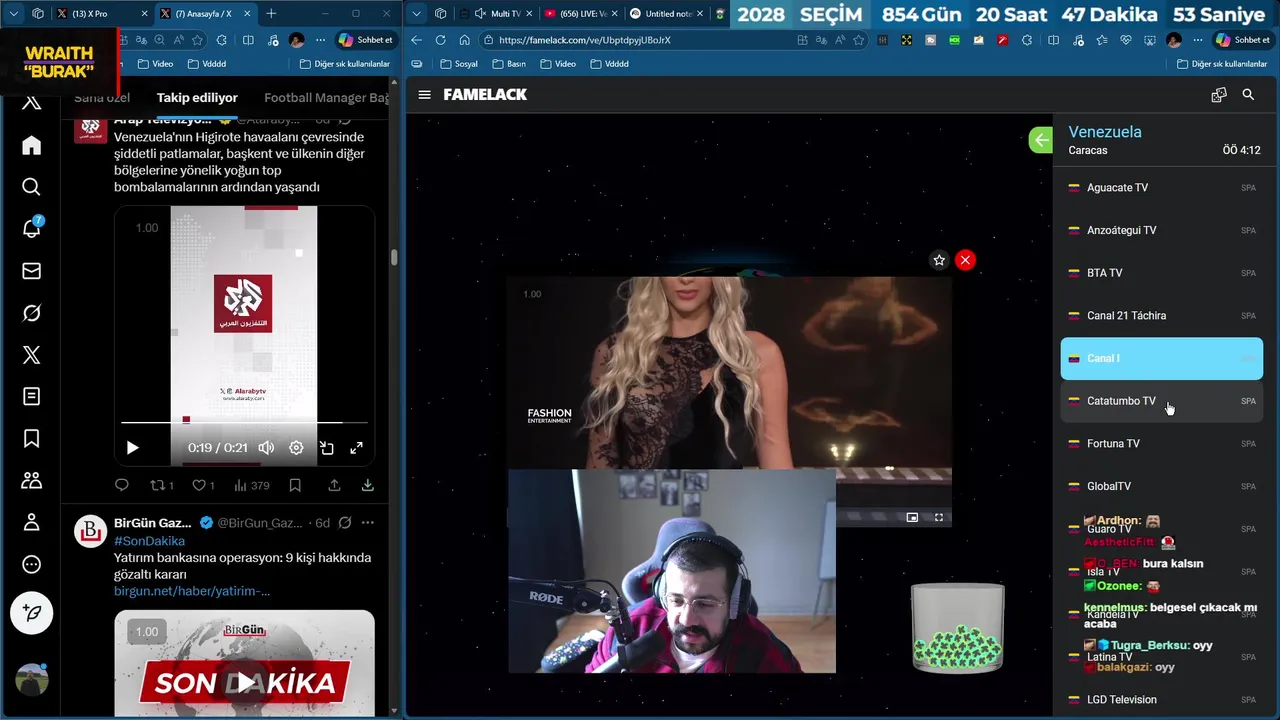Image resolution: width=1280 pixels, height=720 pixels.
Task: Open Lists icon in X sidebar
Action: tap(31, 397)
